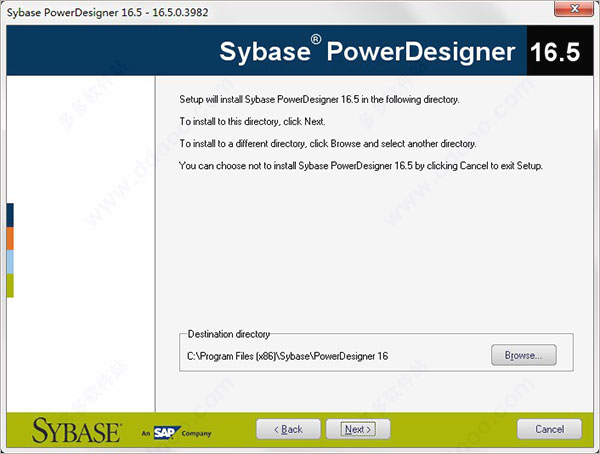This screenshot has width=600, height=454.
Task: Click the SAP company logo
Action: 167,433
